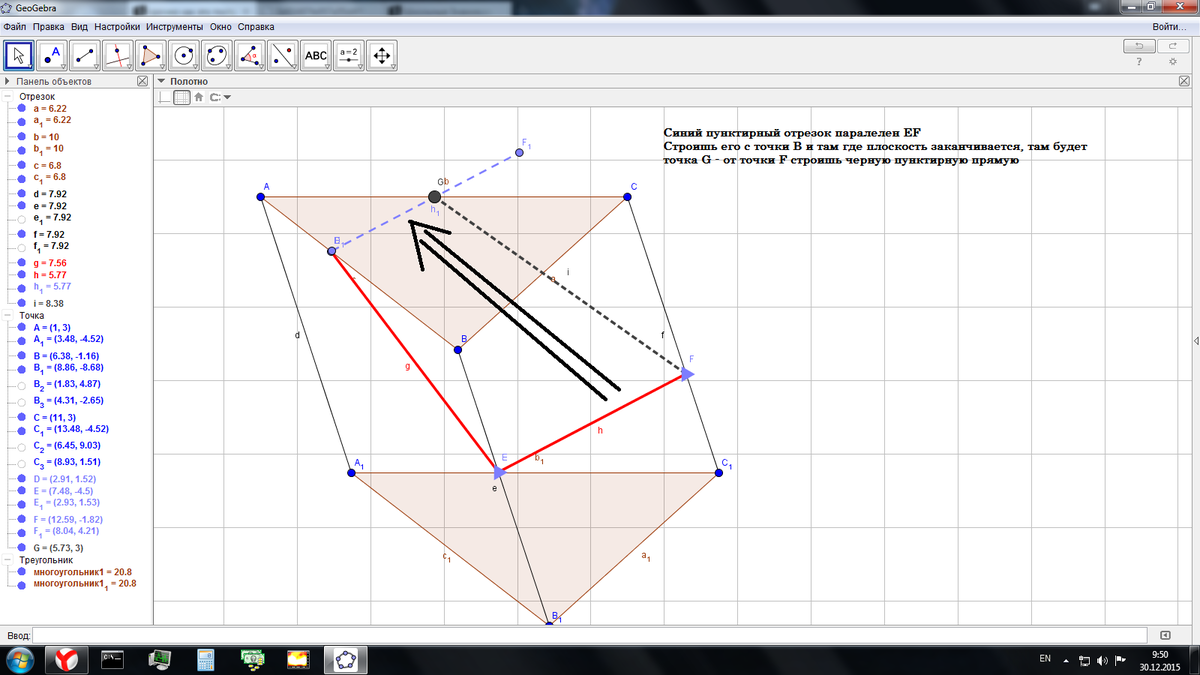Toggle grid display in style bar

[x=181, y=97]
